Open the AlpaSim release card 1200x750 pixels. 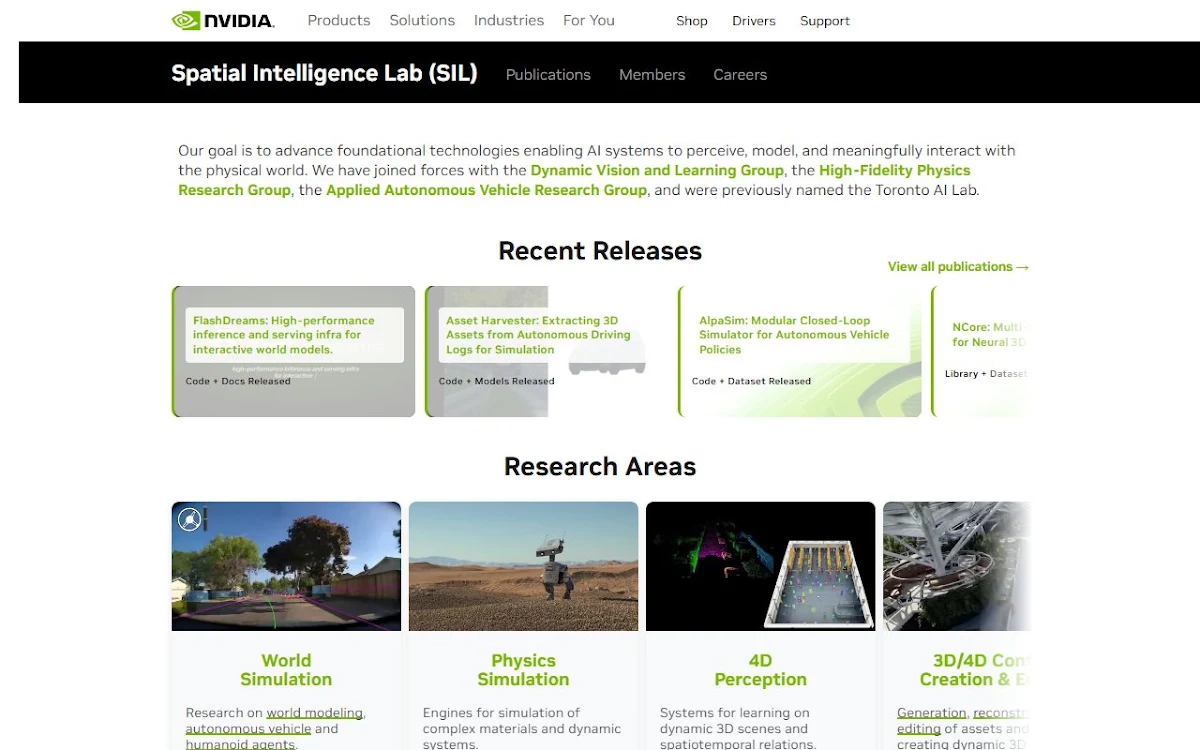coord(799,351)
